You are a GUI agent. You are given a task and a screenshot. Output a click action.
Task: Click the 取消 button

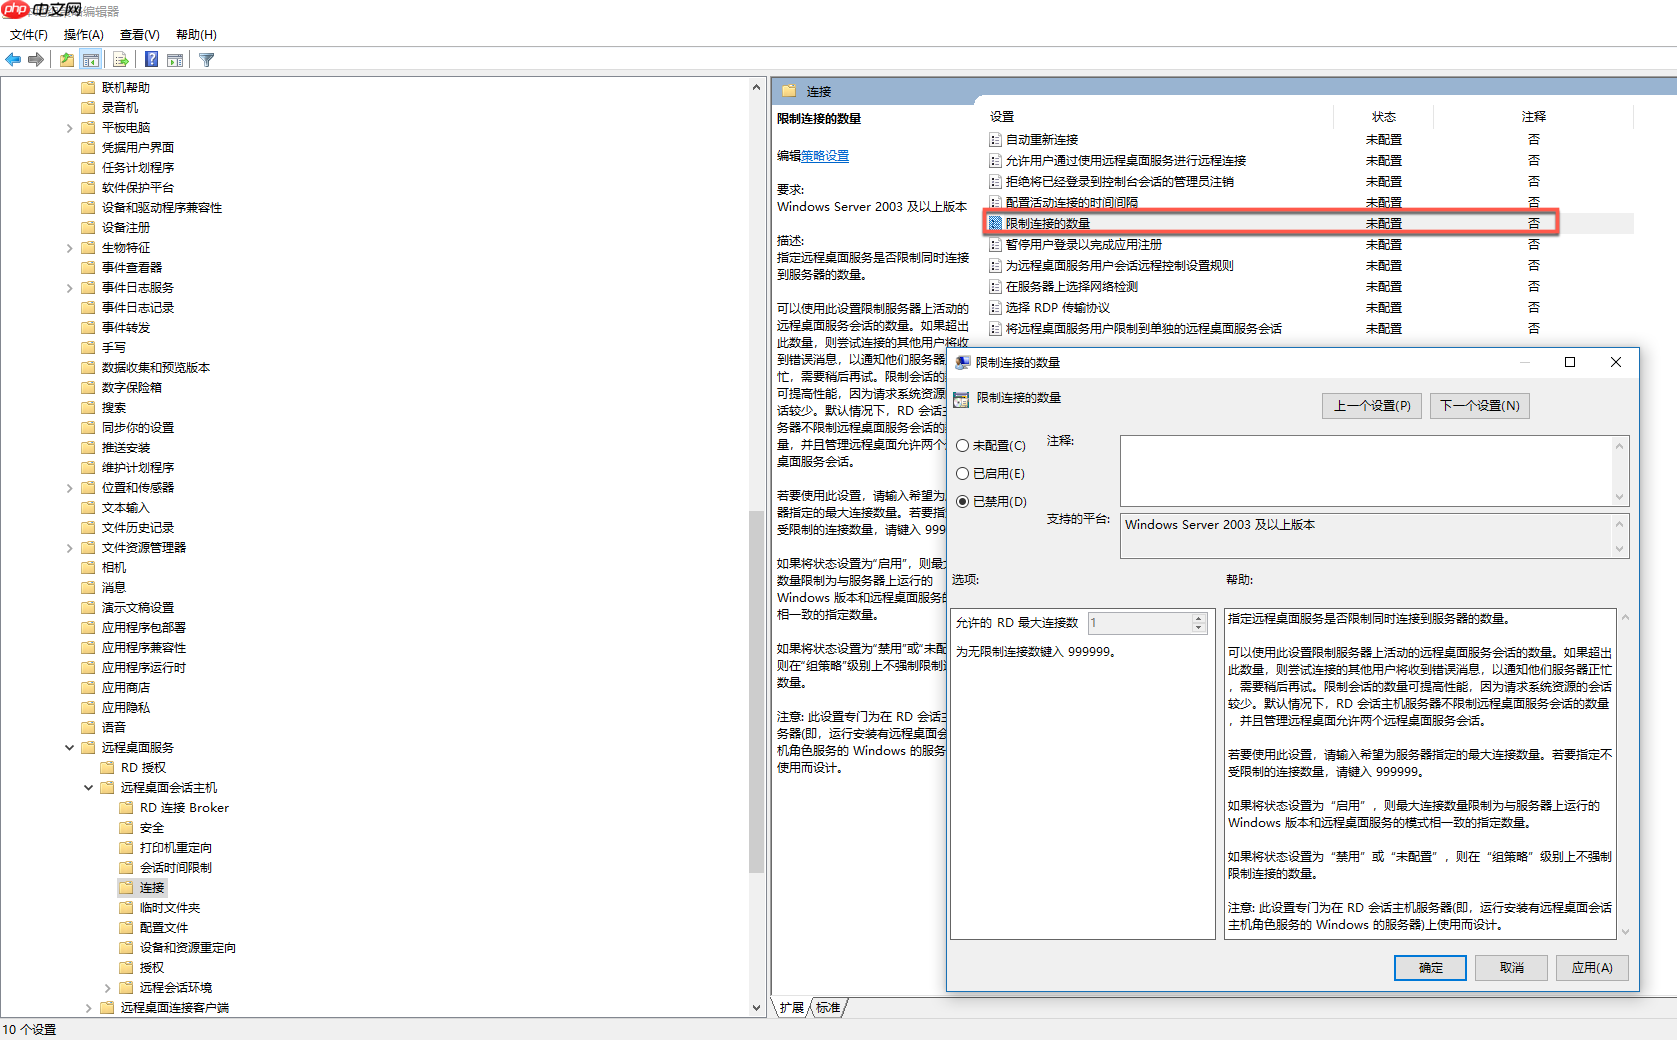click(1512, 968)
